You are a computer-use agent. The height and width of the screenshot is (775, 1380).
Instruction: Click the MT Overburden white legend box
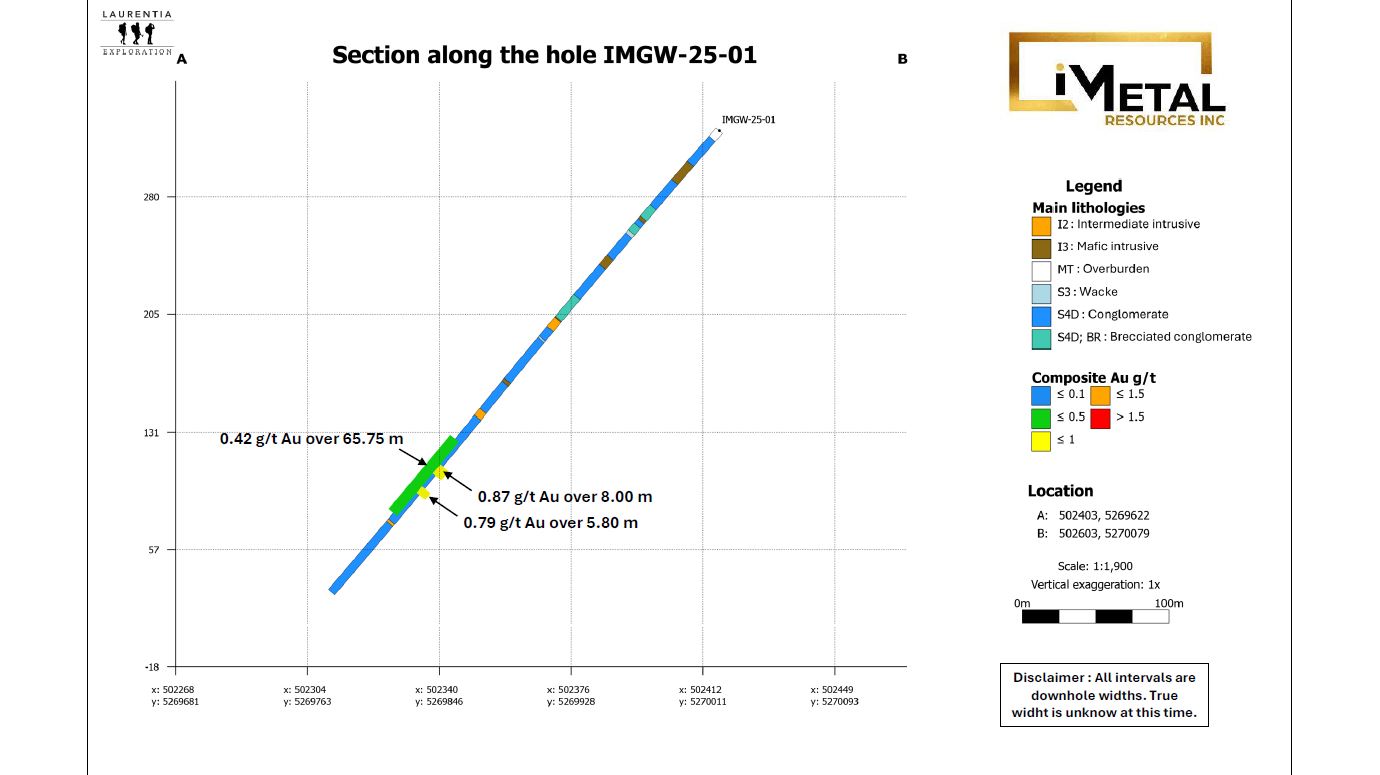(1042, 270)
